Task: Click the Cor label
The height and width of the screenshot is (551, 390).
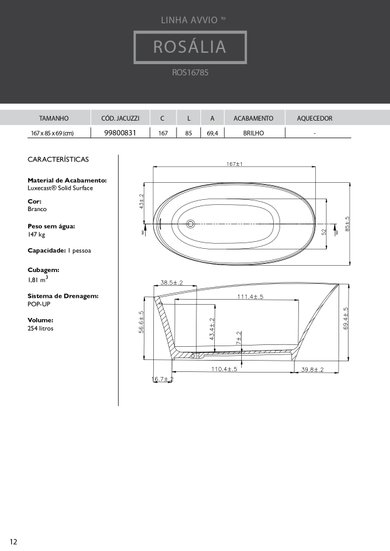Action: [34, 202]
